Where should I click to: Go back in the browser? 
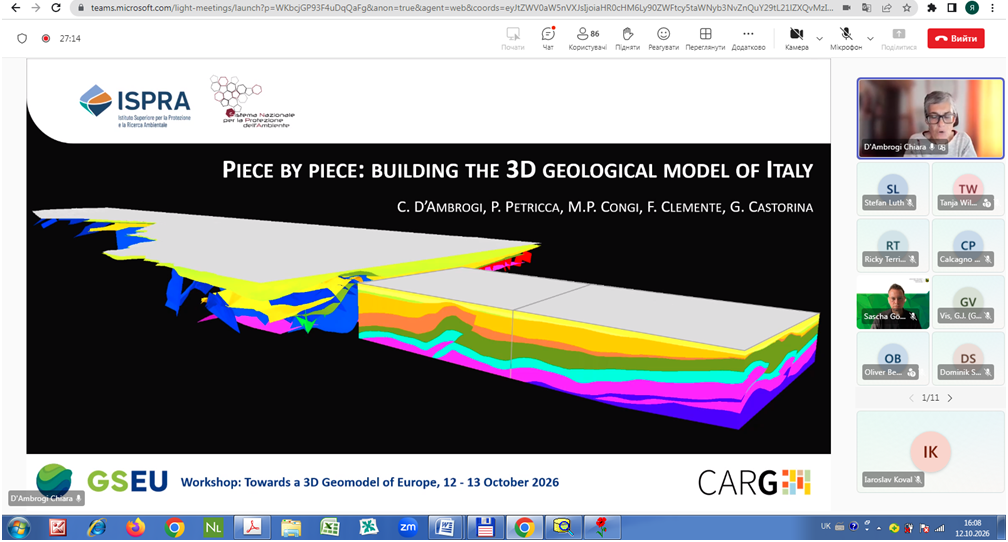pos(15,8)
